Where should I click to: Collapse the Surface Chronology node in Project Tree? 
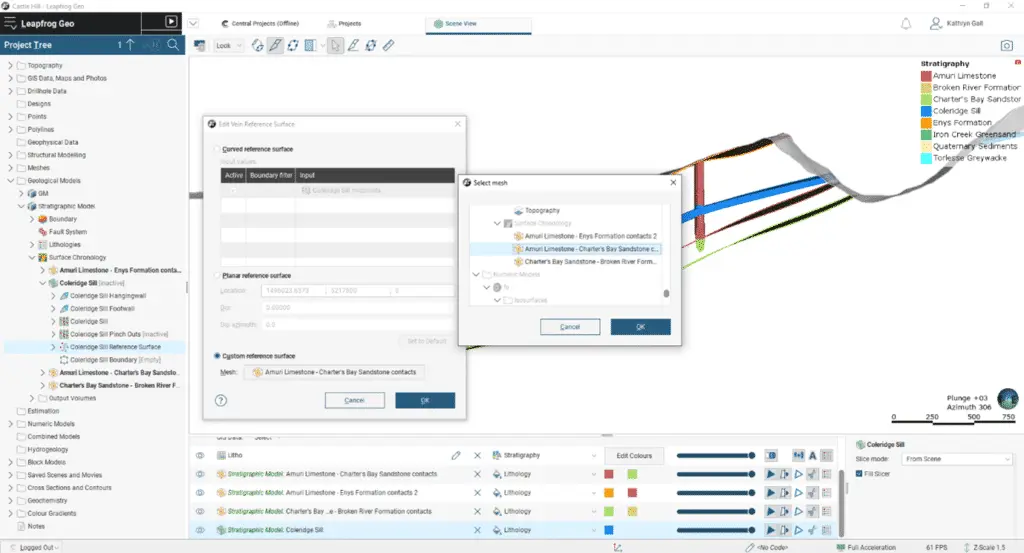(x=31, y=257)
